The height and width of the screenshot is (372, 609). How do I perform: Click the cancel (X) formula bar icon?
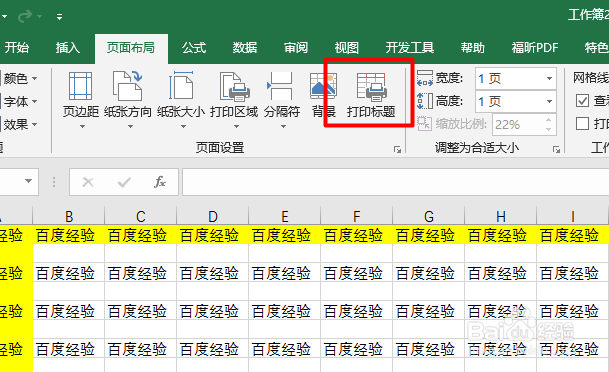click(88, 182)
